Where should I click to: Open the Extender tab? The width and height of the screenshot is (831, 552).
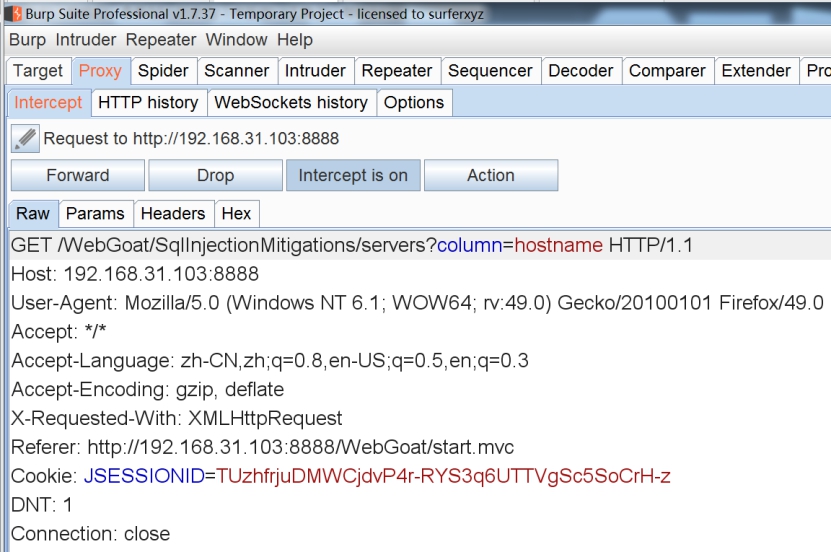756,71
